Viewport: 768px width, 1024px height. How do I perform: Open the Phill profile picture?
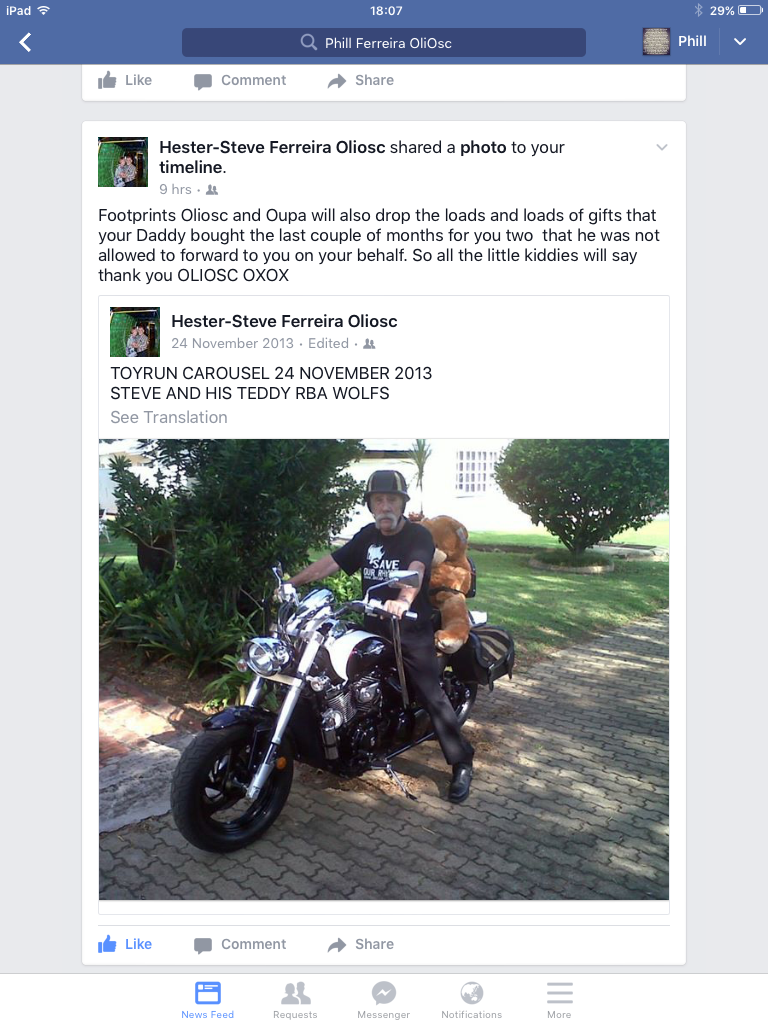coord(656,41)
